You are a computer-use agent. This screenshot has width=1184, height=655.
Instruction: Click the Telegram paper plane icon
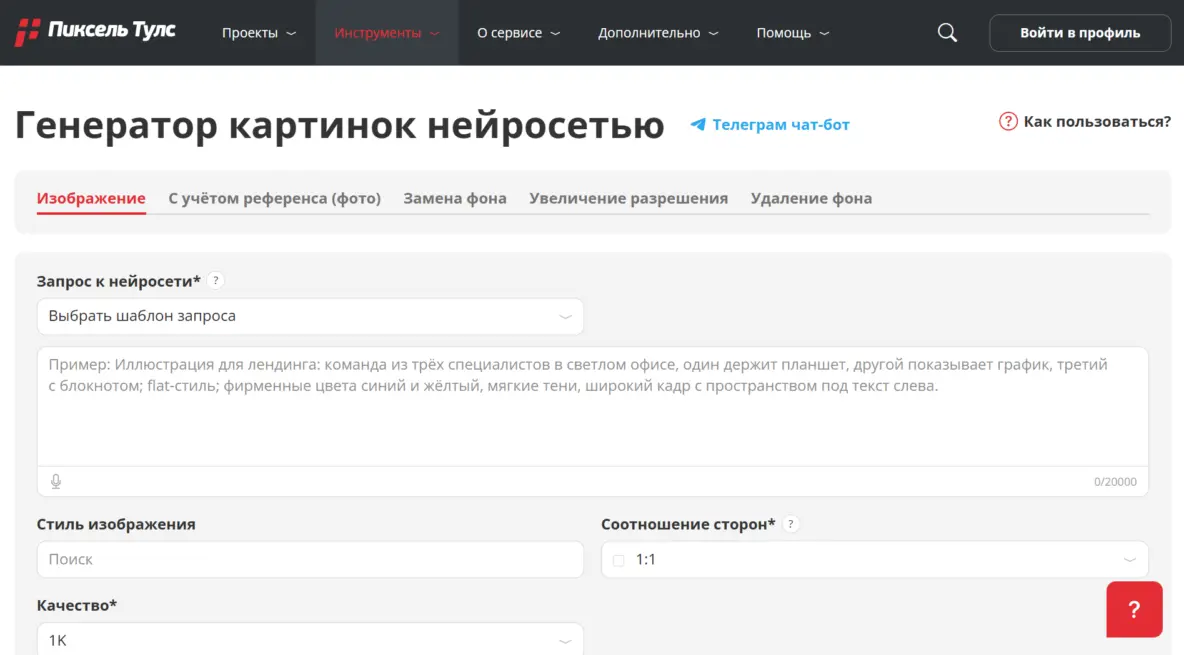coord(698,125)
